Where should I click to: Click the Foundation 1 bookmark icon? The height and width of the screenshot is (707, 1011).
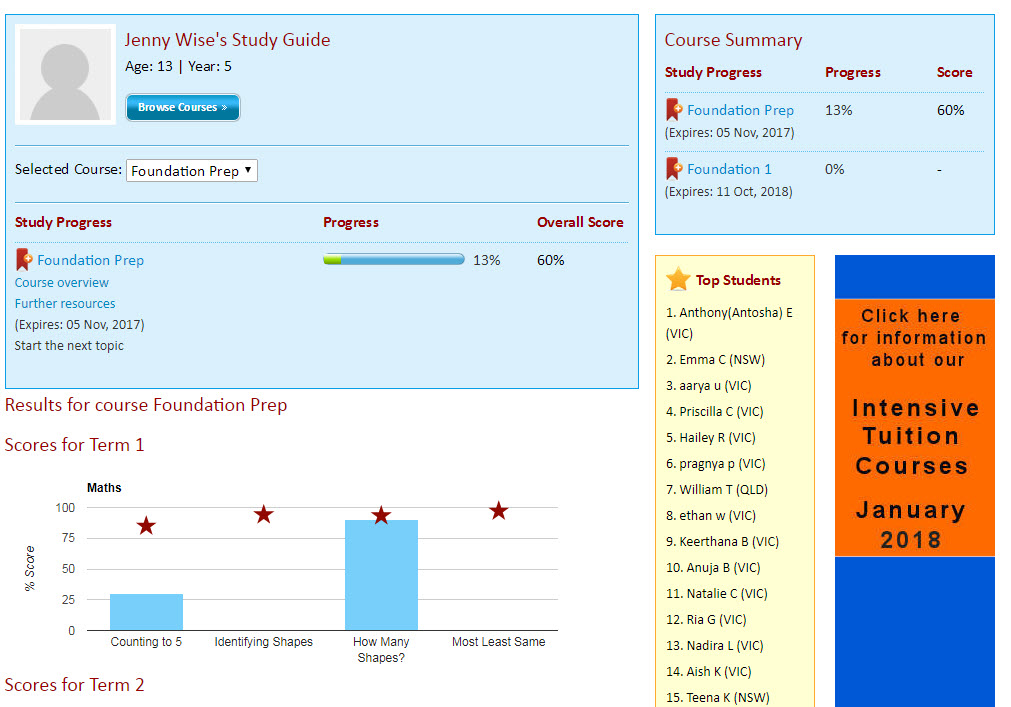[x=674, y=169]
